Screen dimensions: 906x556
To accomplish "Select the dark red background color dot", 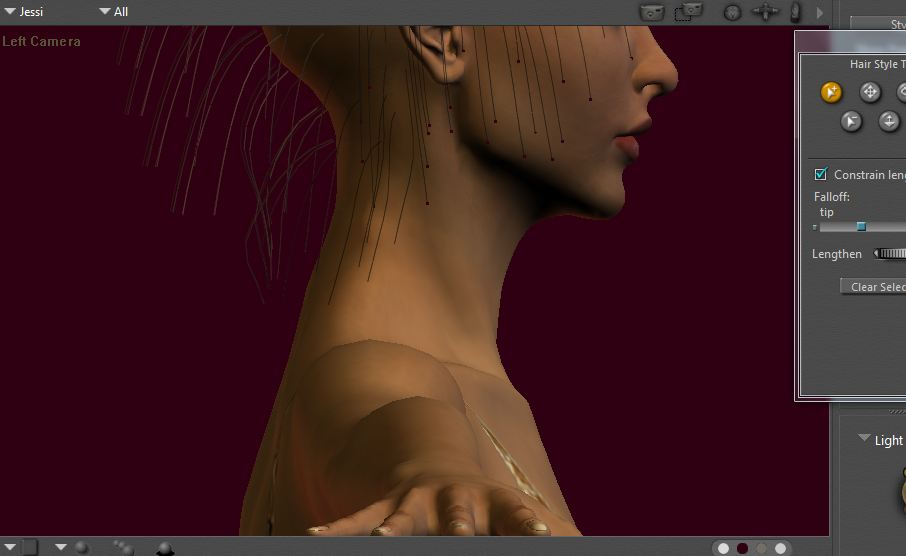I will (742, 548).
